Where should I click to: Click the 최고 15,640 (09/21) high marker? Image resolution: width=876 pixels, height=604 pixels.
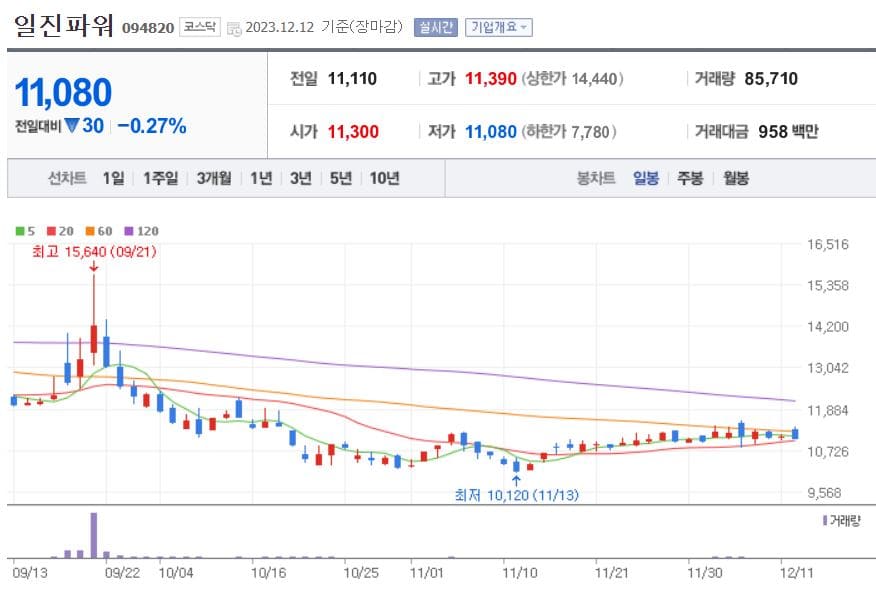pyautogui.click(x=94, y=252)
